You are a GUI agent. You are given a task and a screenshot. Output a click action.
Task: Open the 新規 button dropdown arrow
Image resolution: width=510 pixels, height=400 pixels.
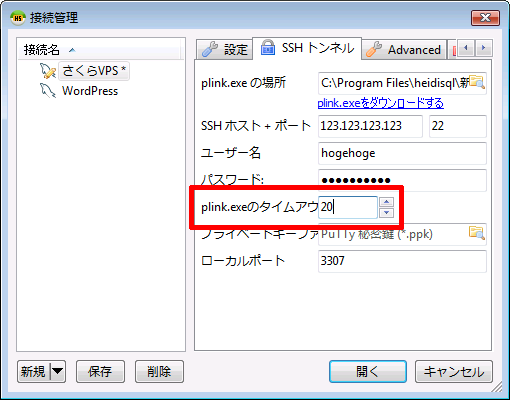[x=58, y=371]
